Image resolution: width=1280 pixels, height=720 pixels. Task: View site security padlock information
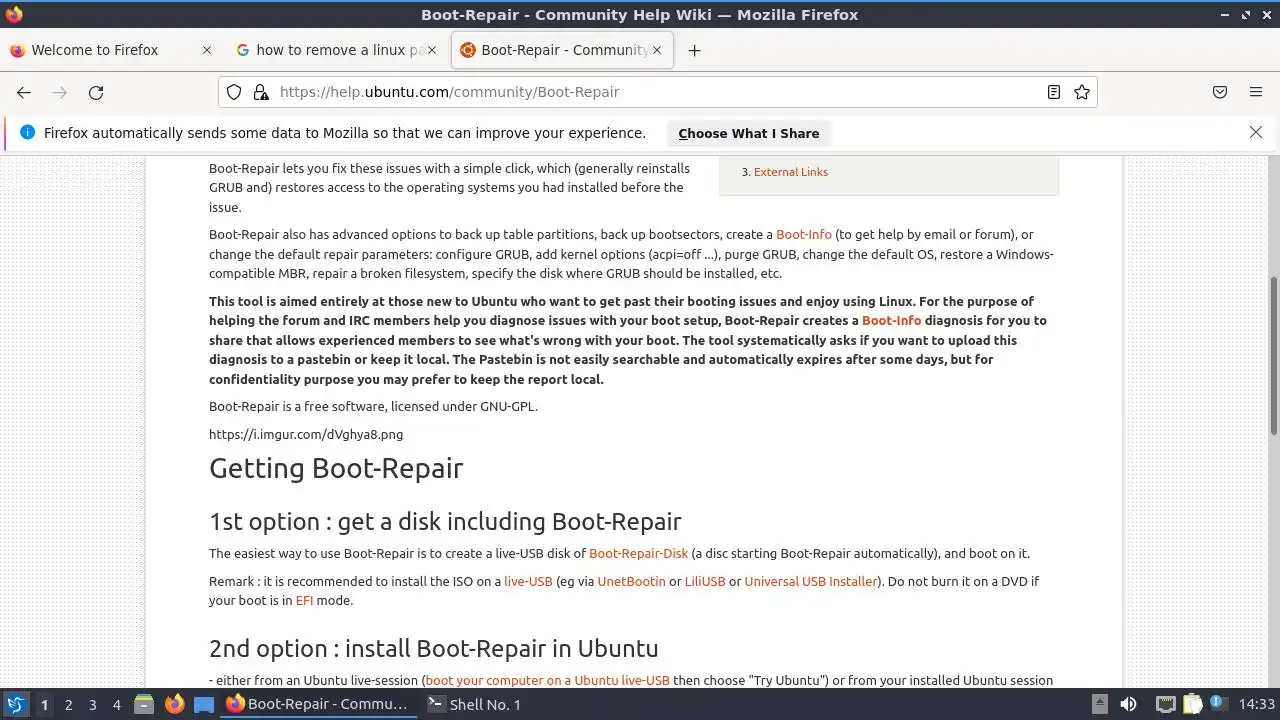point(261,92)
